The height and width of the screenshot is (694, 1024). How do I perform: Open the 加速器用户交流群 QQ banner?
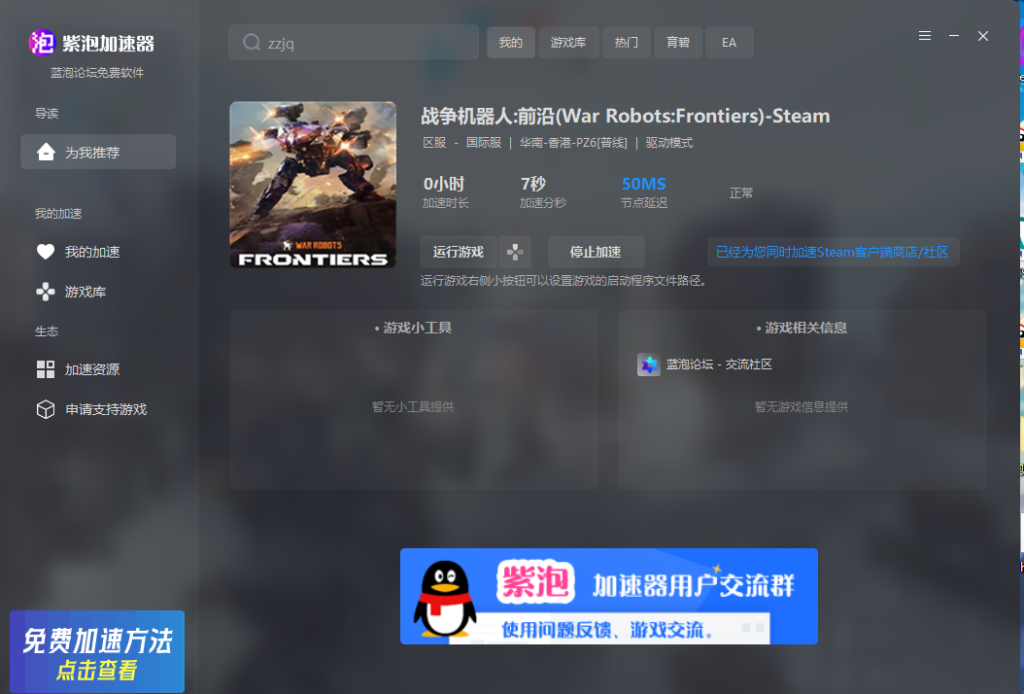pos(609,596)
